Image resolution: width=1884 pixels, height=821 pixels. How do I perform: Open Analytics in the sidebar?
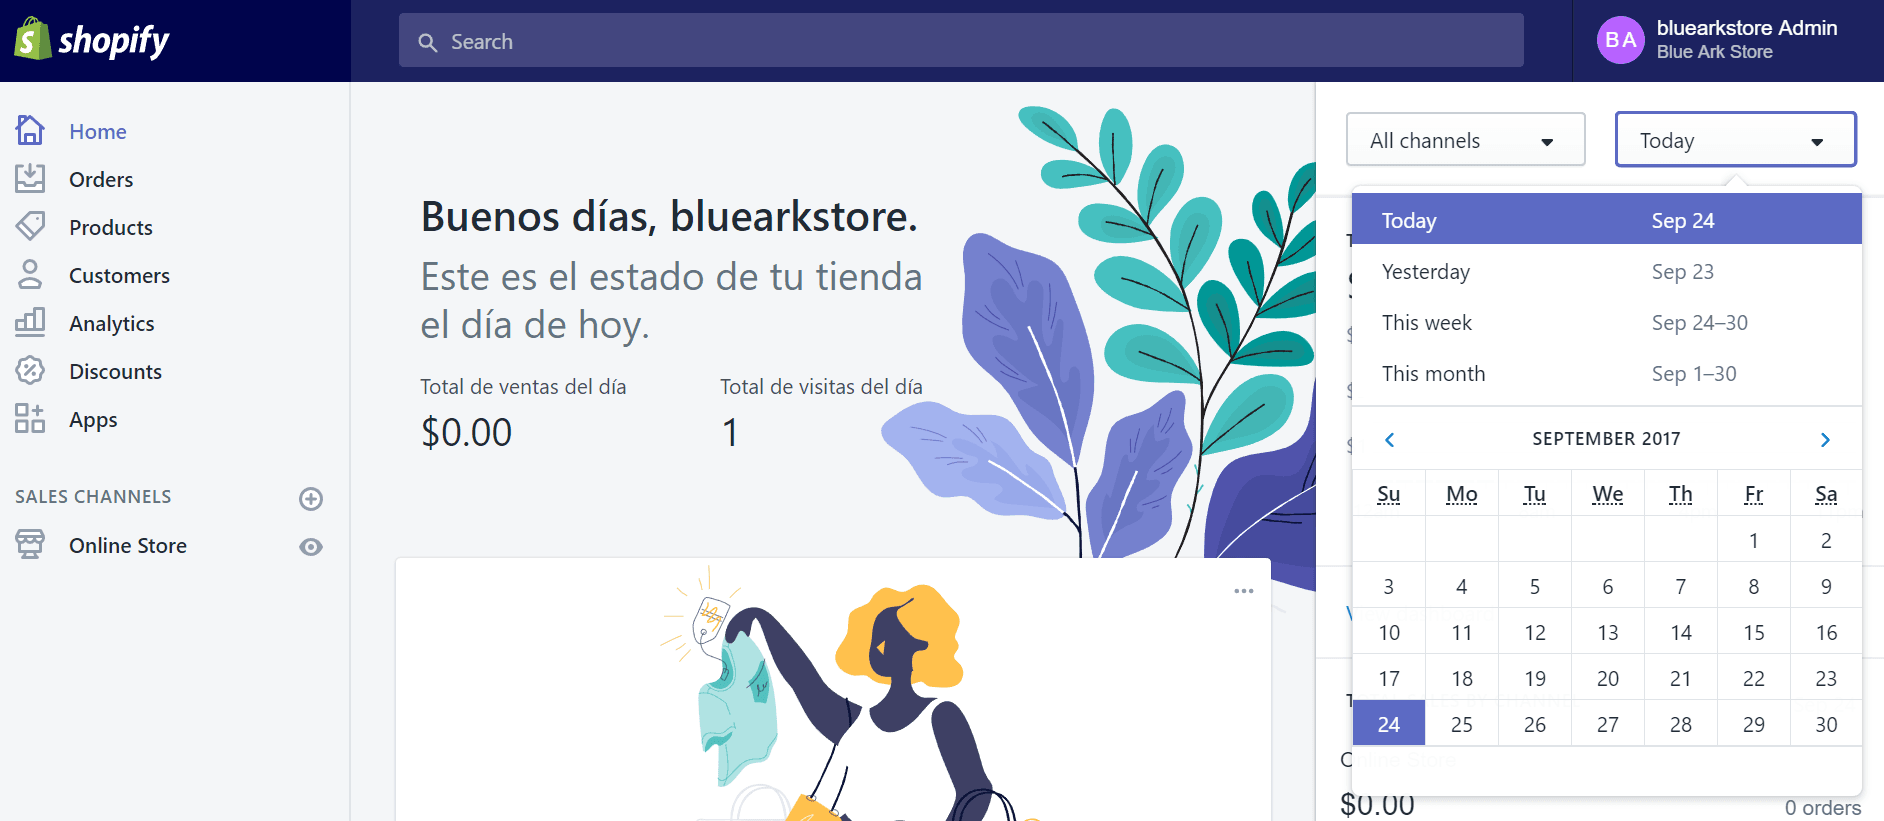click(x=112, y=323)
